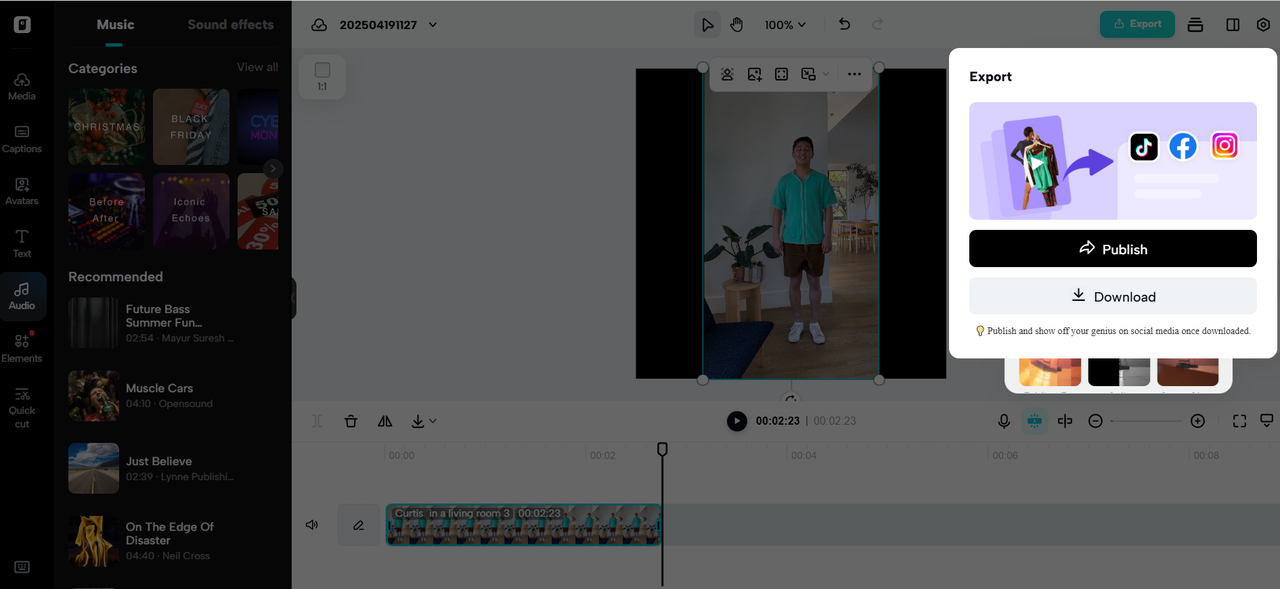Click the add image icon above the video
The height and width of the screenshot is (589, 1280).
754,74
